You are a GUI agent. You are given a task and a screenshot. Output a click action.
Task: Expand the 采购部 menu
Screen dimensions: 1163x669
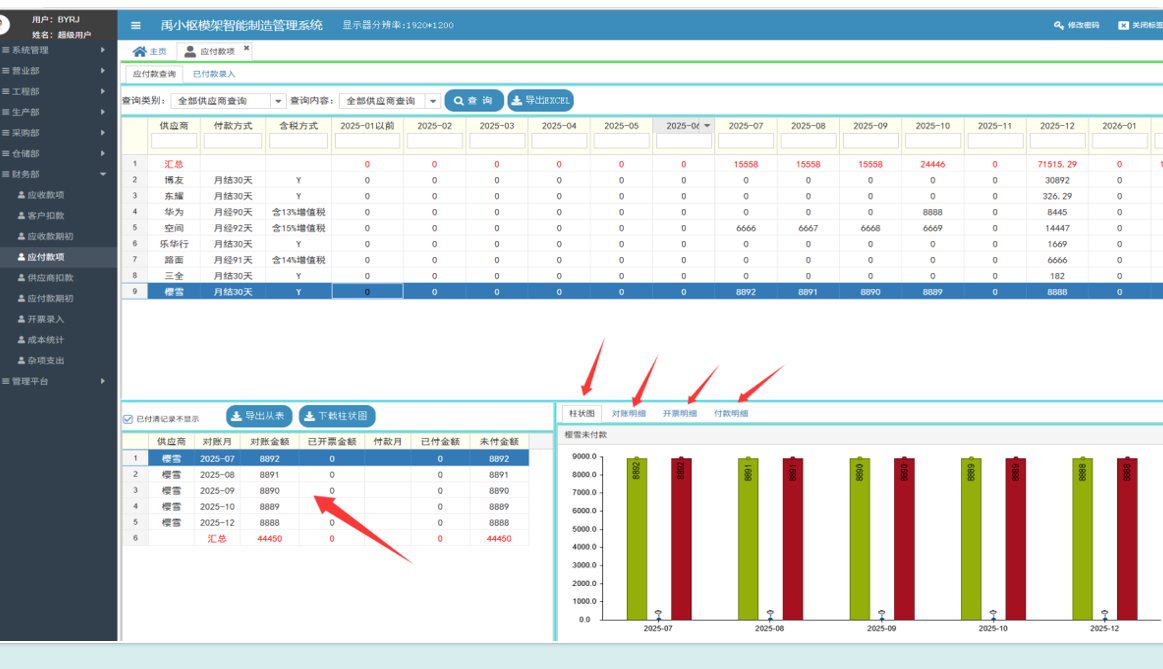pos(59,134)
